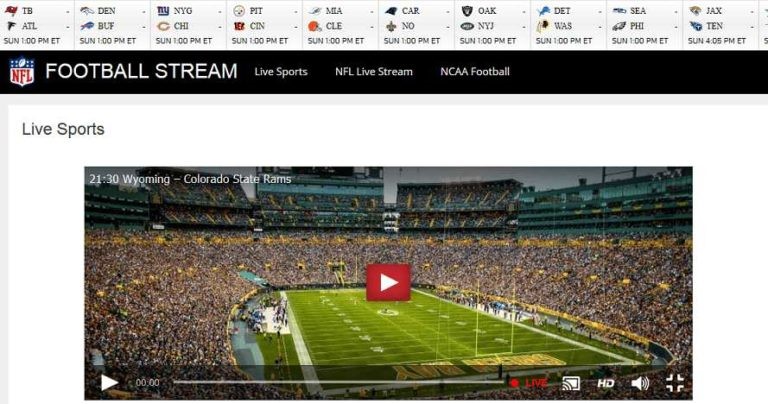Select the NYJ team abbreviation in scoreboard
This screenshot has height=404, width=768.
pos(485,26)
